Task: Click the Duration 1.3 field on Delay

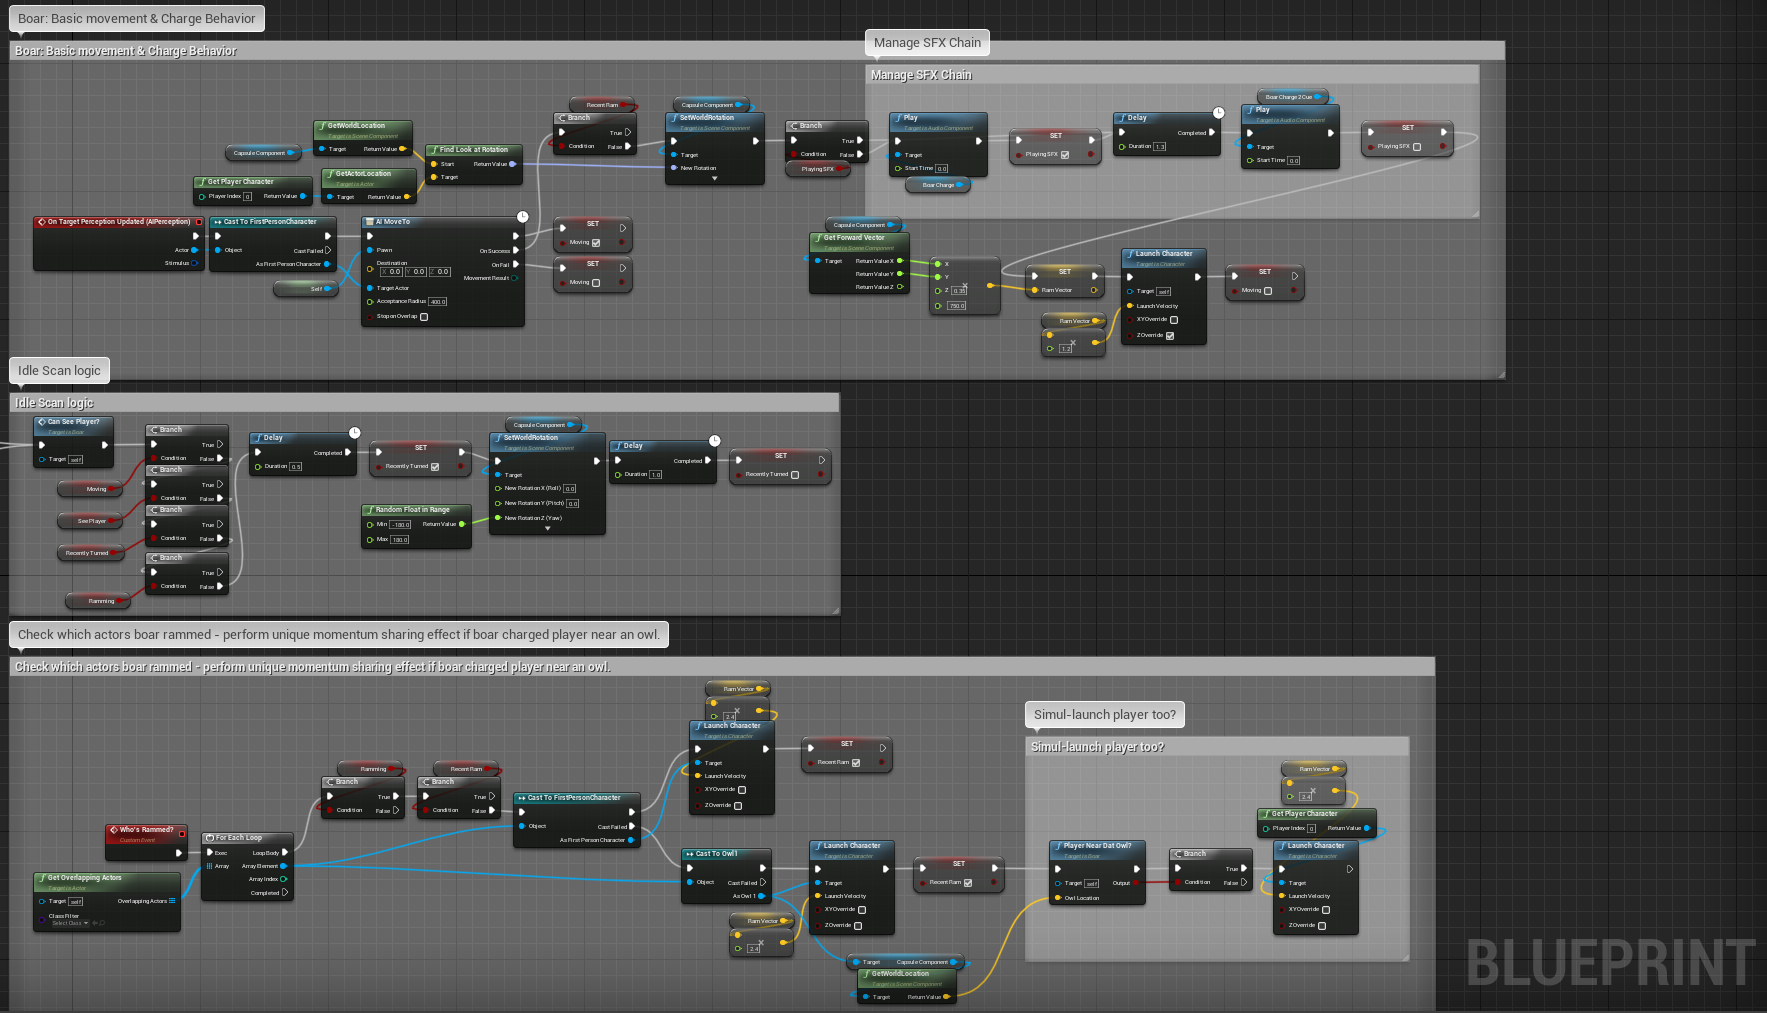Action: tap(1160, 147)
